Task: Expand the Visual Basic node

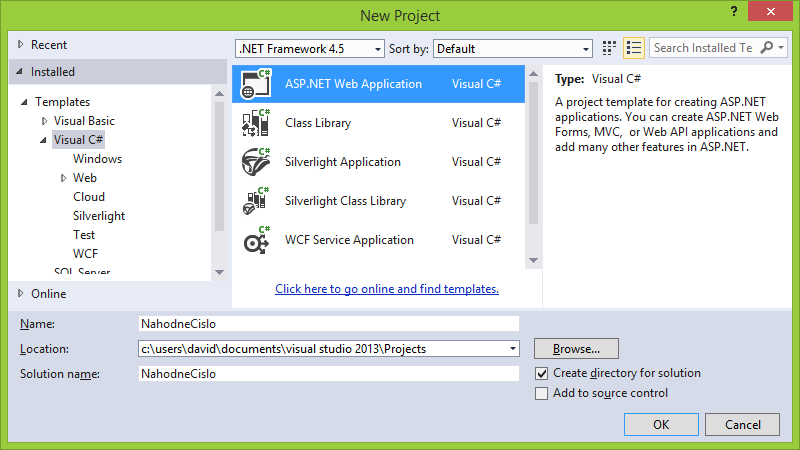Action: coord(44,121)
